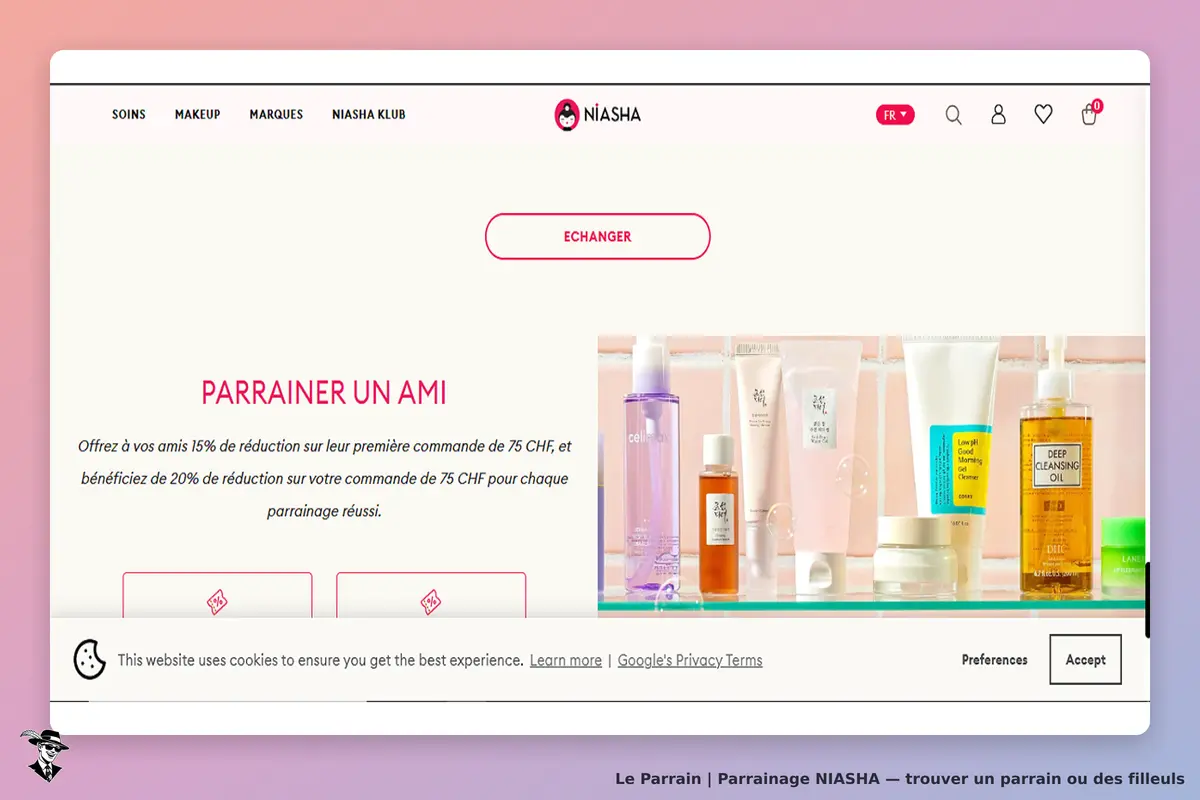This screenshot has height=800, width=1200.
Task: Open the shopping bag cart icon
Action: click(x=1090, y=115)
